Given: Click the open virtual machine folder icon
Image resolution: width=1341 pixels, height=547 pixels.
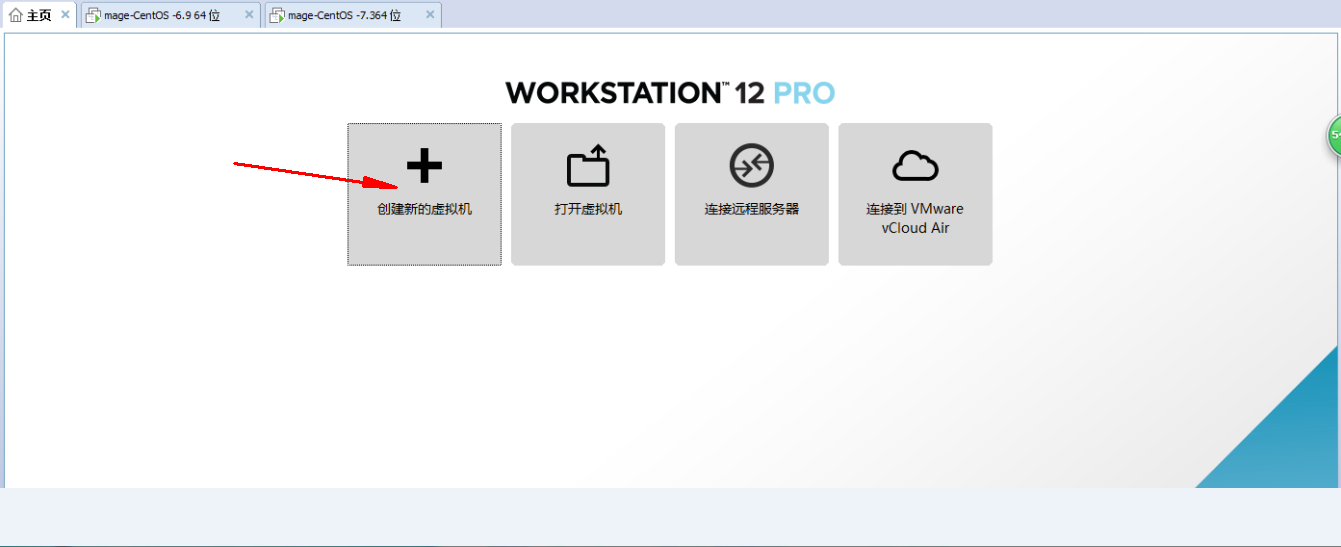Looking at the screenshot, I should coord(588,166).
